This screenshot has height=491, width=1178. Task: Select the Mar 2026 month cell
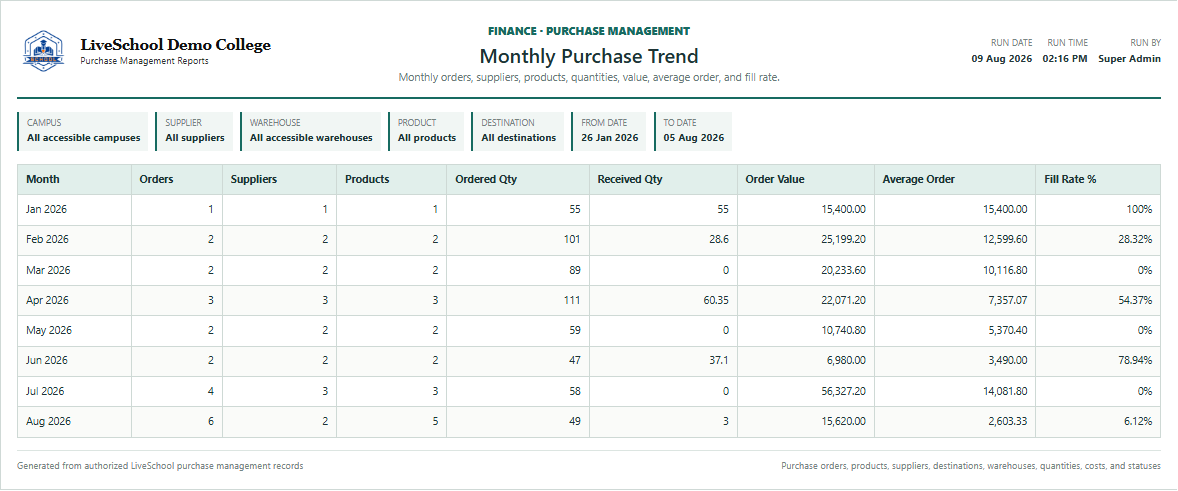[x=74, y=270]
